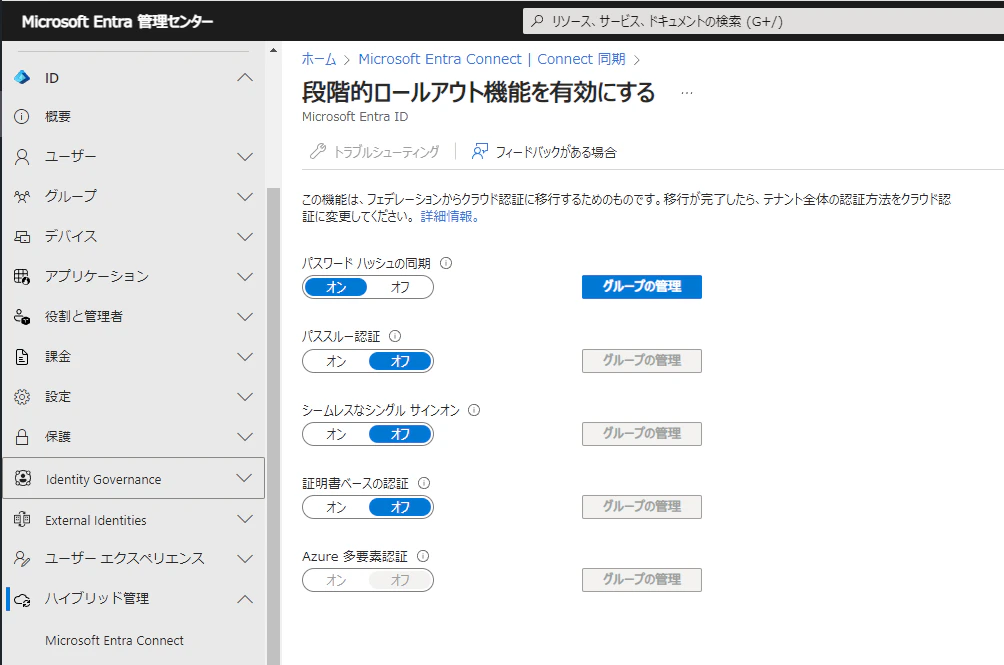The width and height of the screenshot is (1004, 665).
Task: Click the search field for resources and services
Action: point(763,21)
